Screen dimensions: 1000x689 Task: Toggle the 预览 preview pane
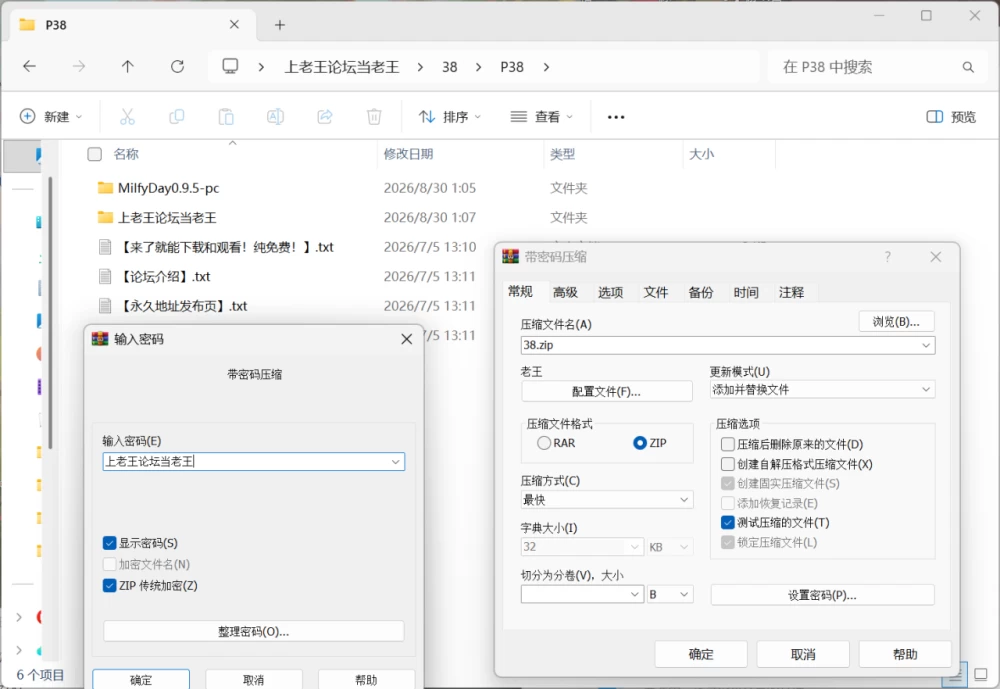(x=951, y=117)
